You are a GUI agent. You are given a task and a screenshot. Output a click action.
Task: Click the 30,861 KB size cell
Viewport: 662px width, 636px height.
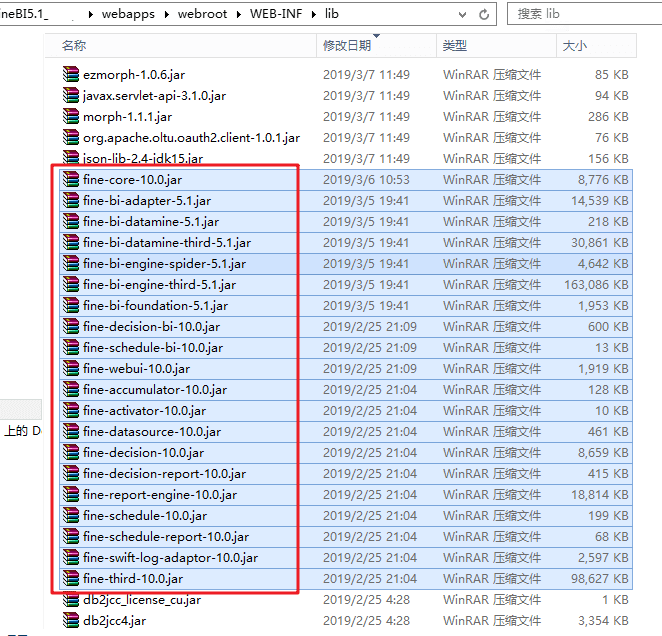coord(600,242)
